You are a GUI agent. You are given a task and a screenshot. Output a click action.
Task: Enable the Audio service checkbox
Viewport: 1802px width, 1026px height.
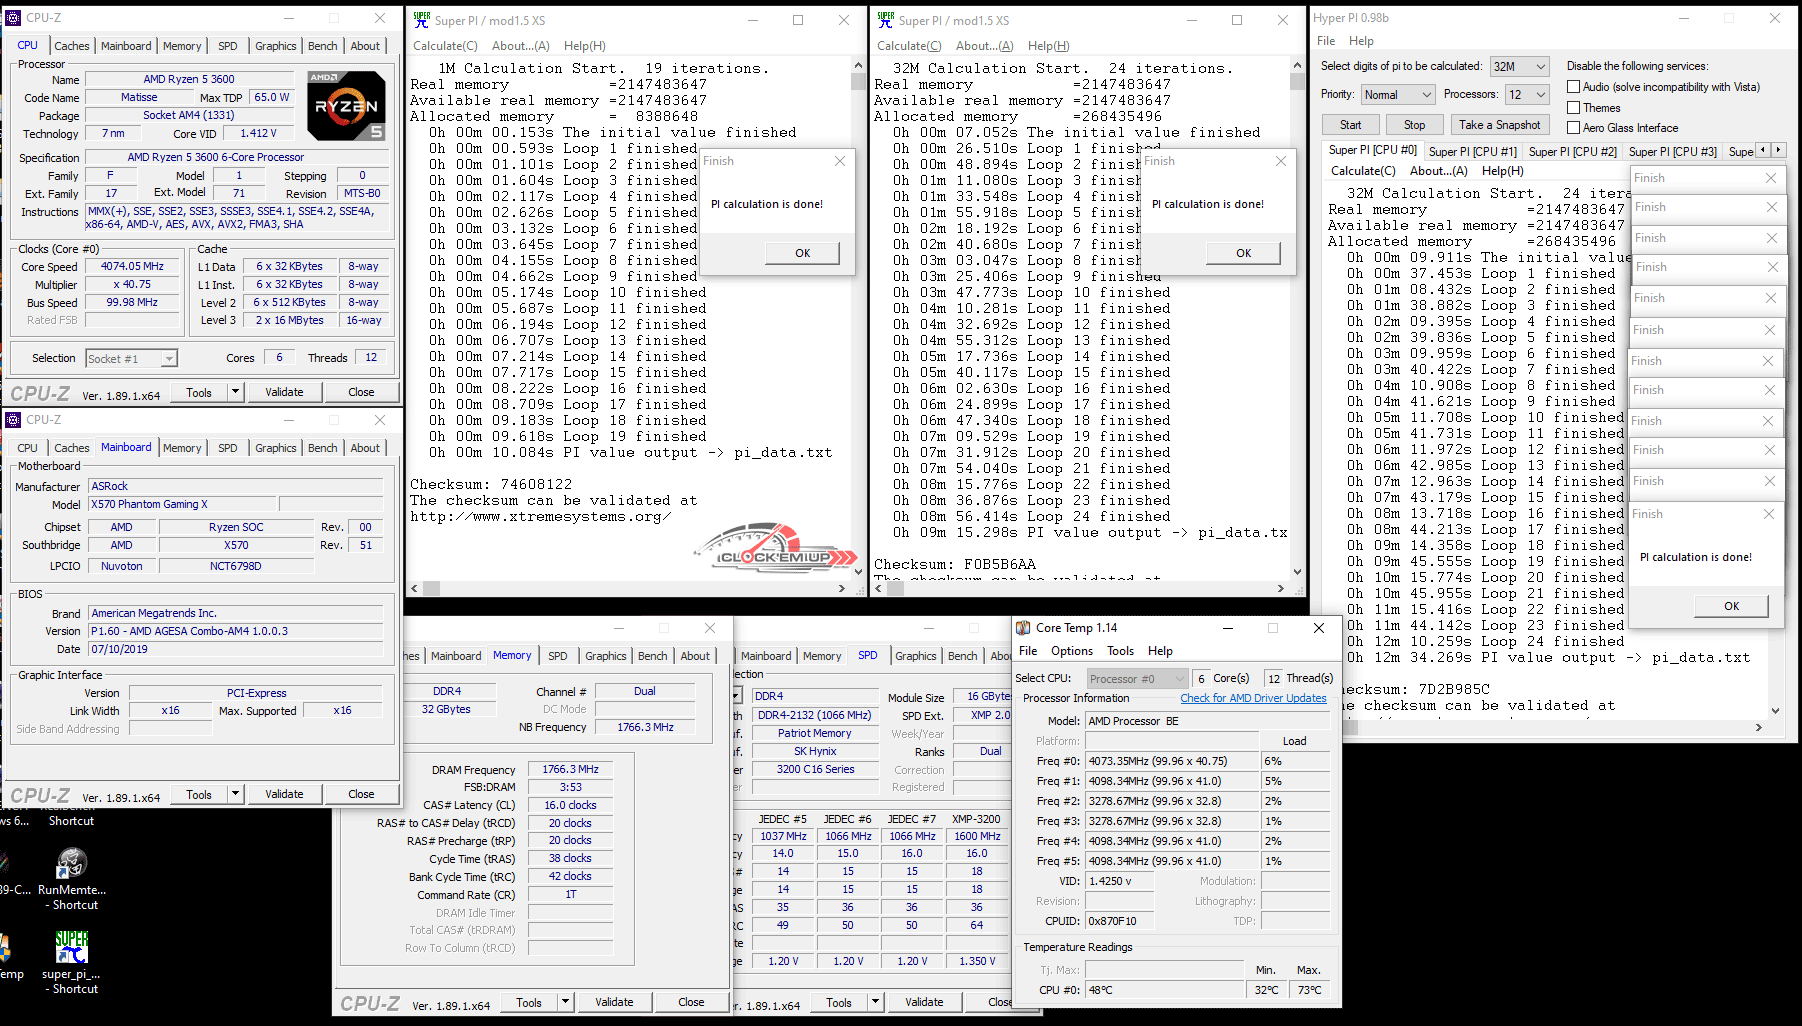click(x=1573, y=87)
